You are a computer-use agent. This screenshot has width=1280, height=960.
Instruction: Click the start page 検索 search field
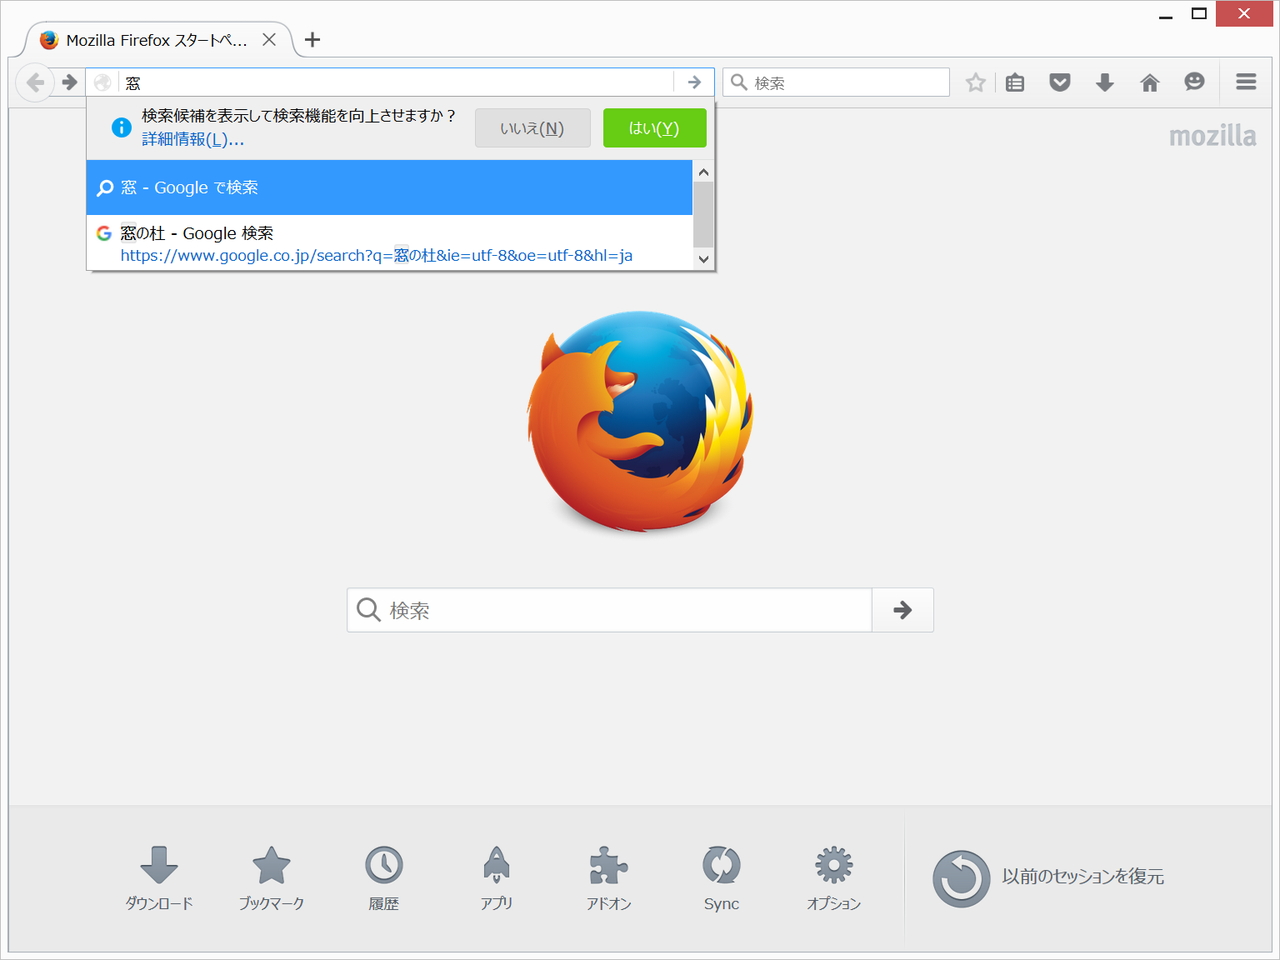click(608, 609)
